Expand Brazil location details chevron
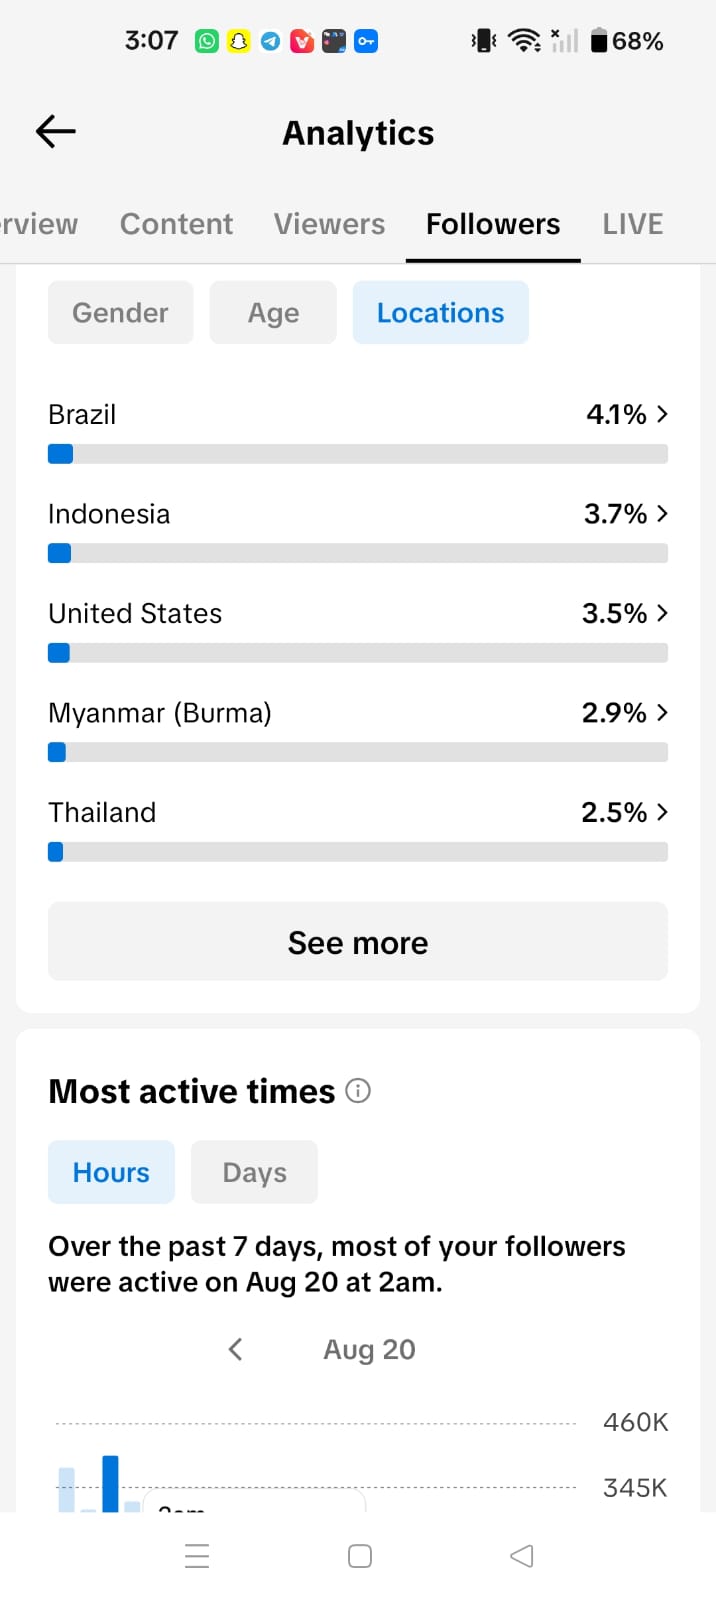Image resolution: width=716 pixels, height=1600 pixels. [662, 414]
